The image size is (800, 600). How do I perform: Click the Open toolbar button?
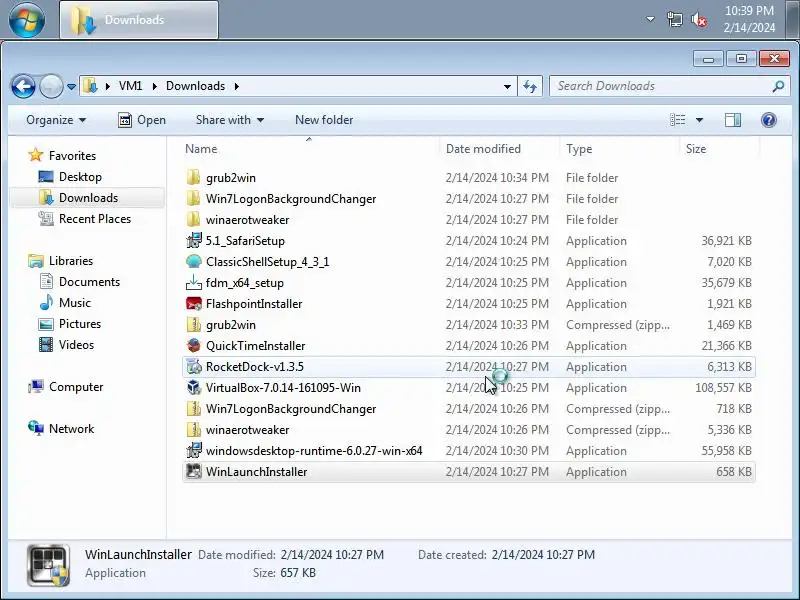(x=142, y=120)
